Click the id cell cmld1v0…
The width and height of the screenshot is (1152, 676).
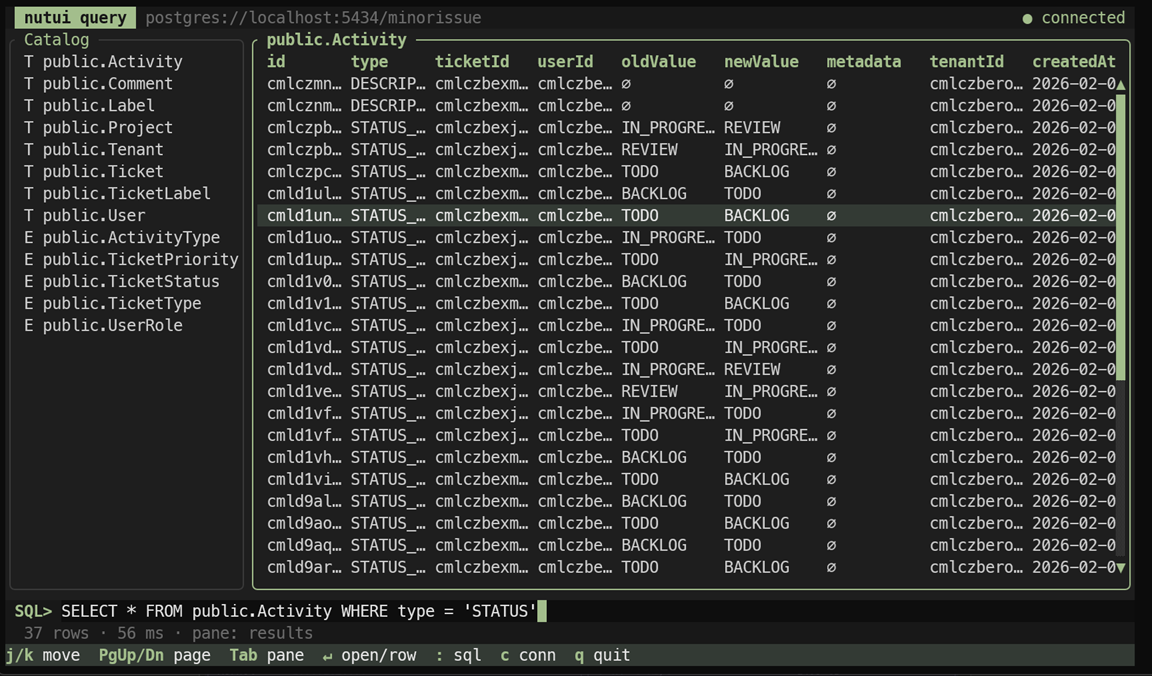tap(304, 282)
